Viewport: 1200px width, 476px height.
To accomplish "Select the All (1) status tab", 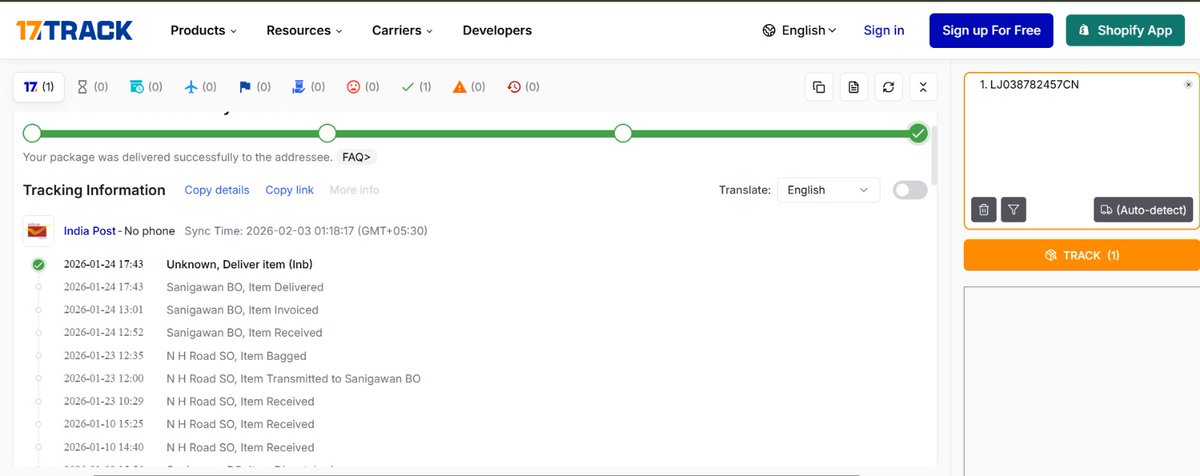I will pyautogui.click(x=39, y=87).
